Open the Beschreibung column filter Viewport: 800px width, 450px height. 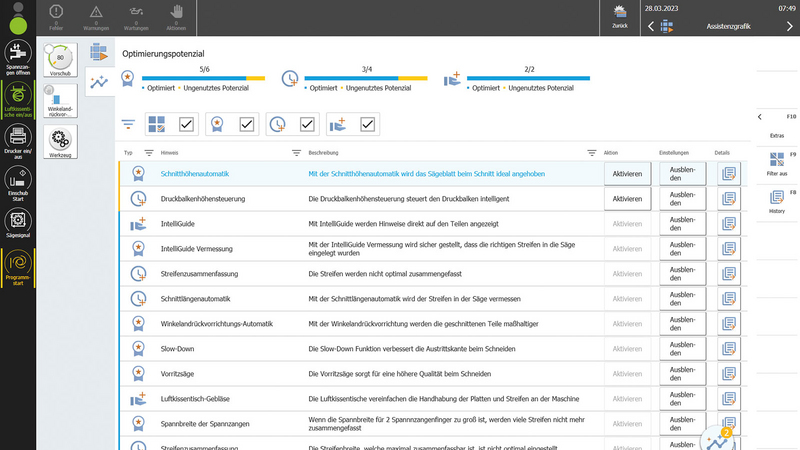click(591, 153)
